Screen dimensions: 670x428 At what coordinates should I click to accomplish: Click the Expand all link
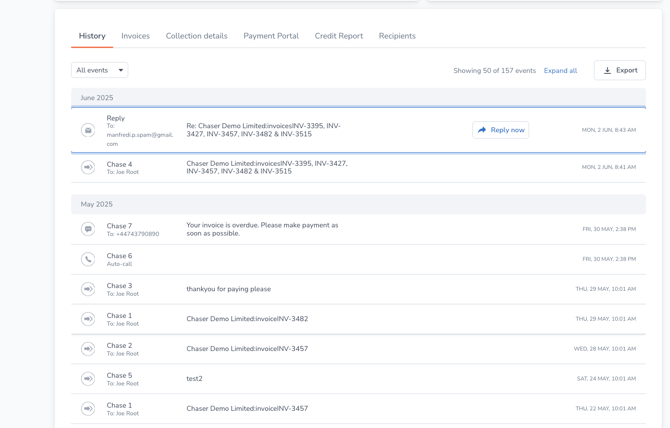pyautogui.click(x=560, y=71)
